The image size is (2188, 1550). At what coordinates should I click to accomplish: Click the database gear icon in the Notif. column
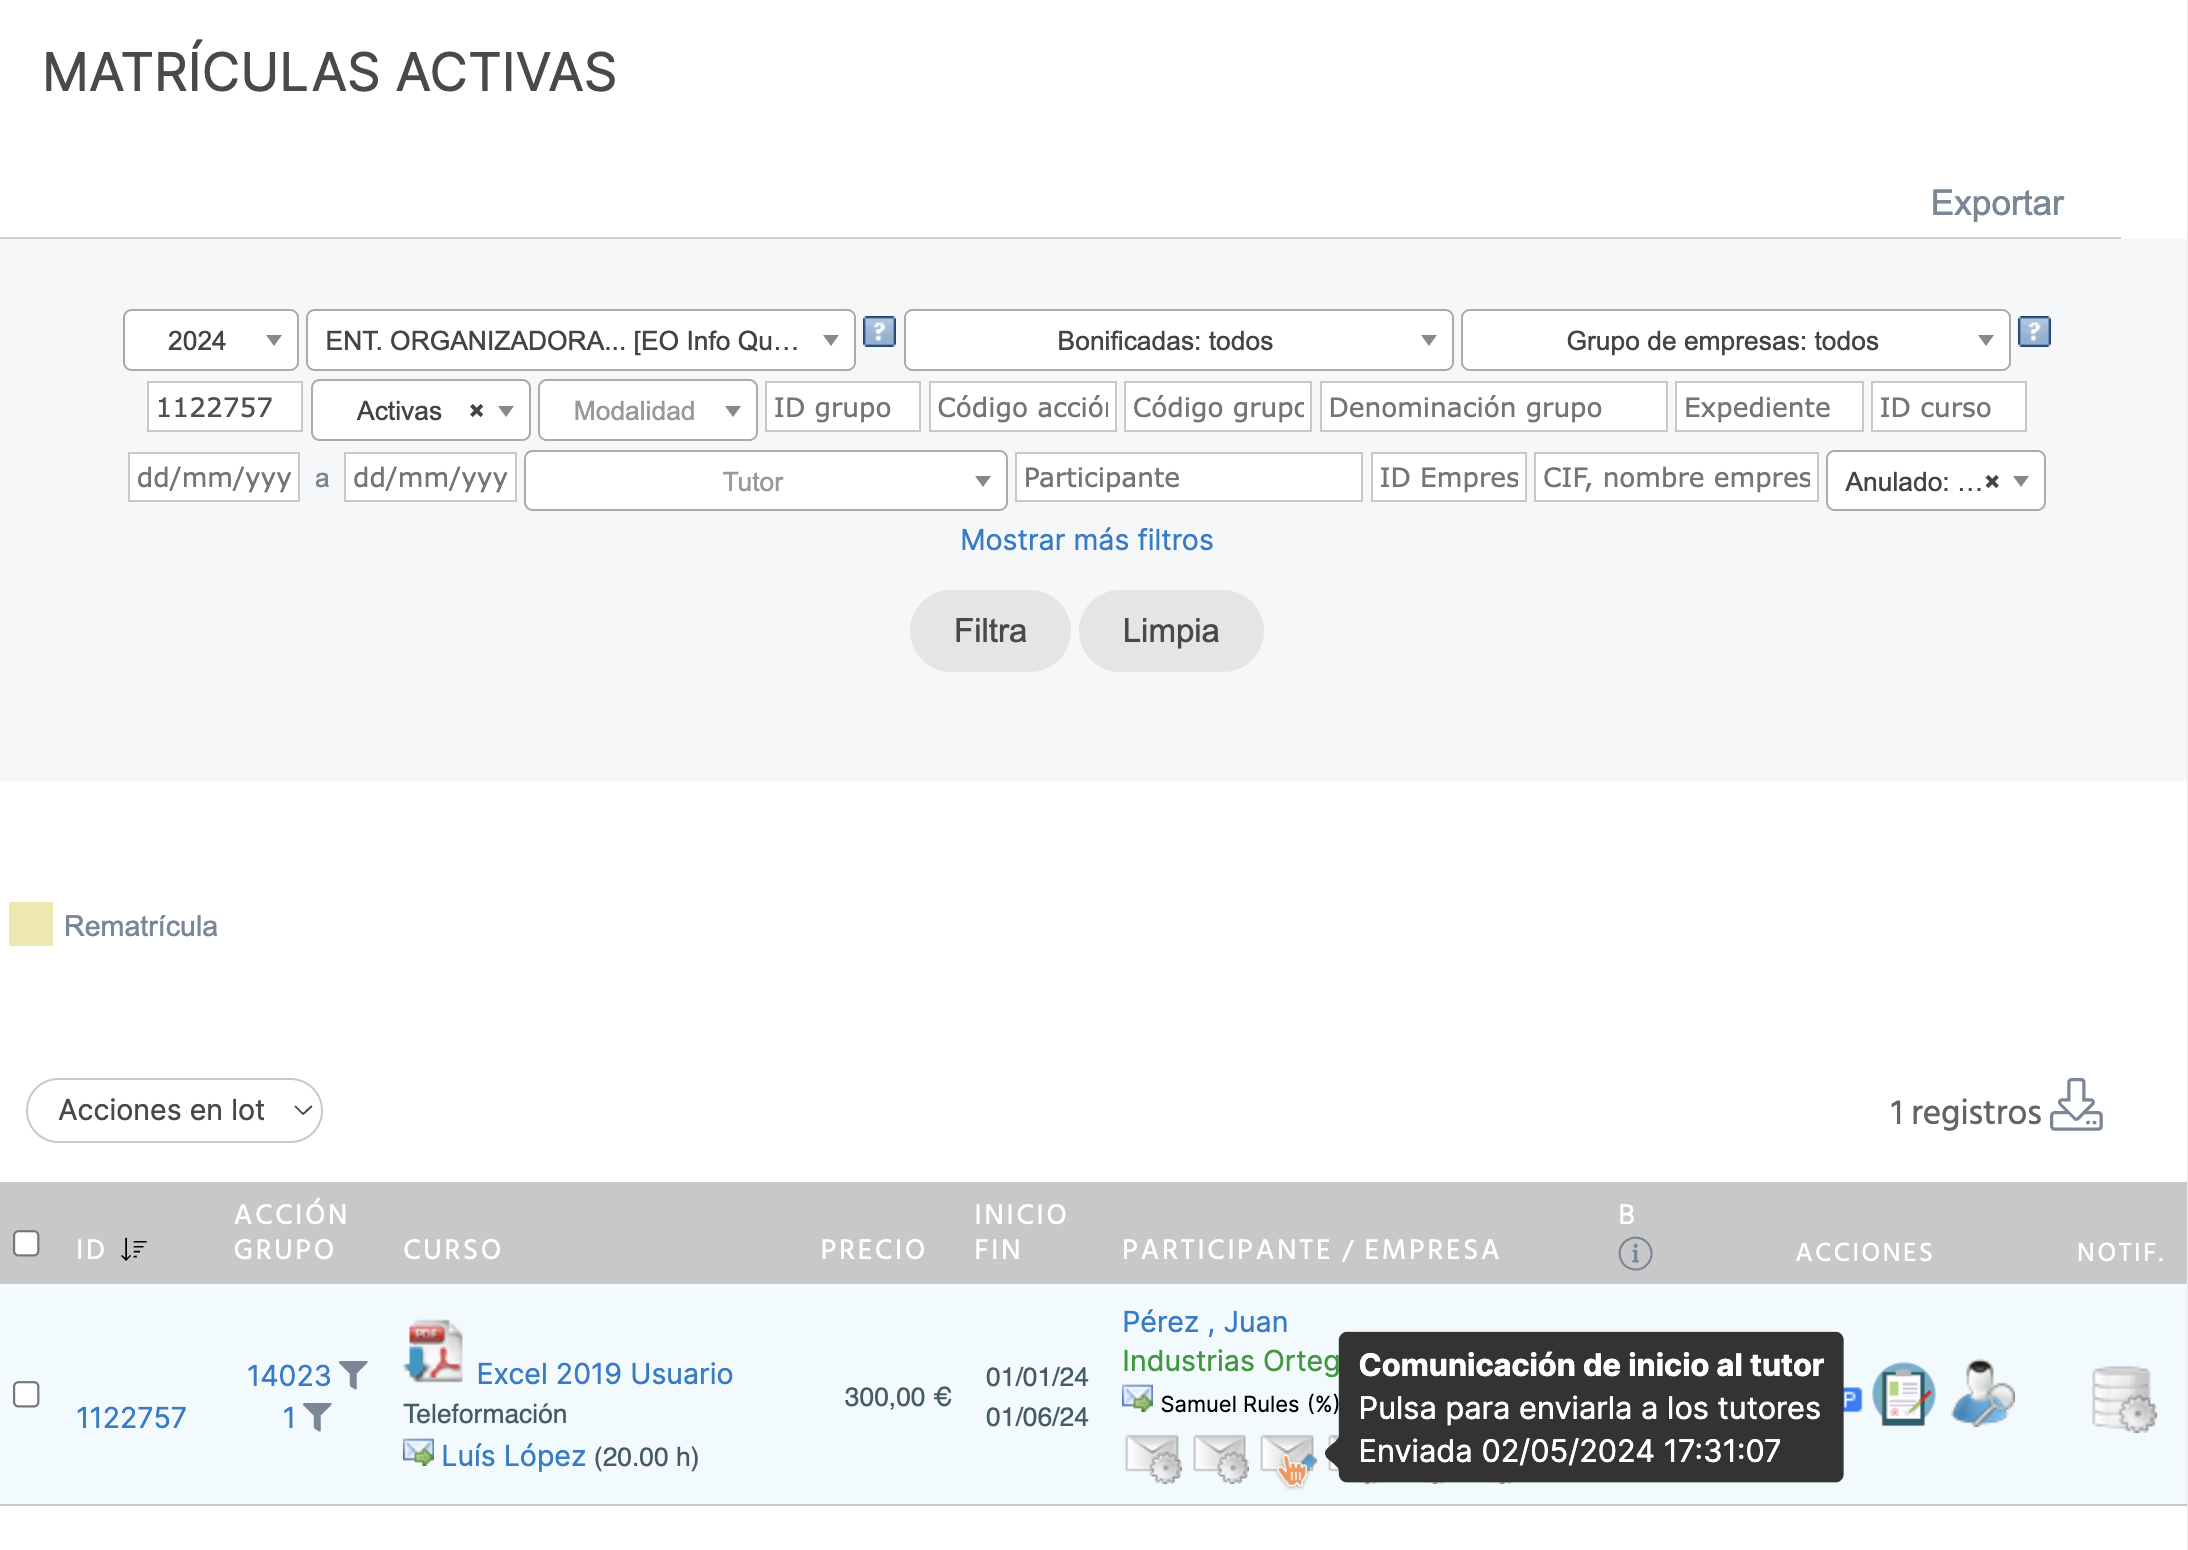point(2122,1399)
